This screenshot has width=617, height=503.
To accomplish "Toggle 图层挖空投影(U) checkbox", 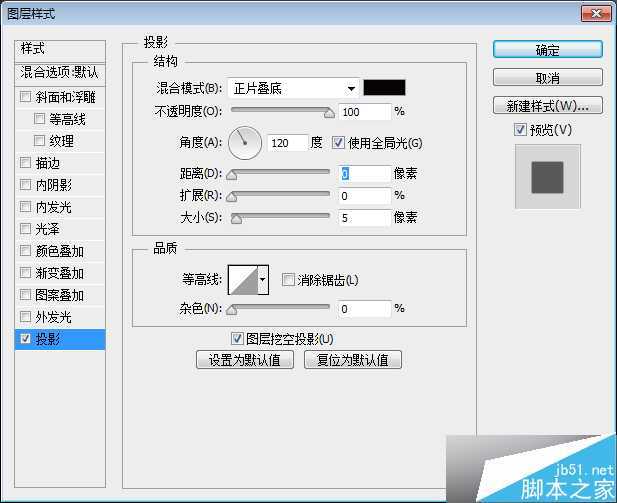I will [x=237, y=338].
